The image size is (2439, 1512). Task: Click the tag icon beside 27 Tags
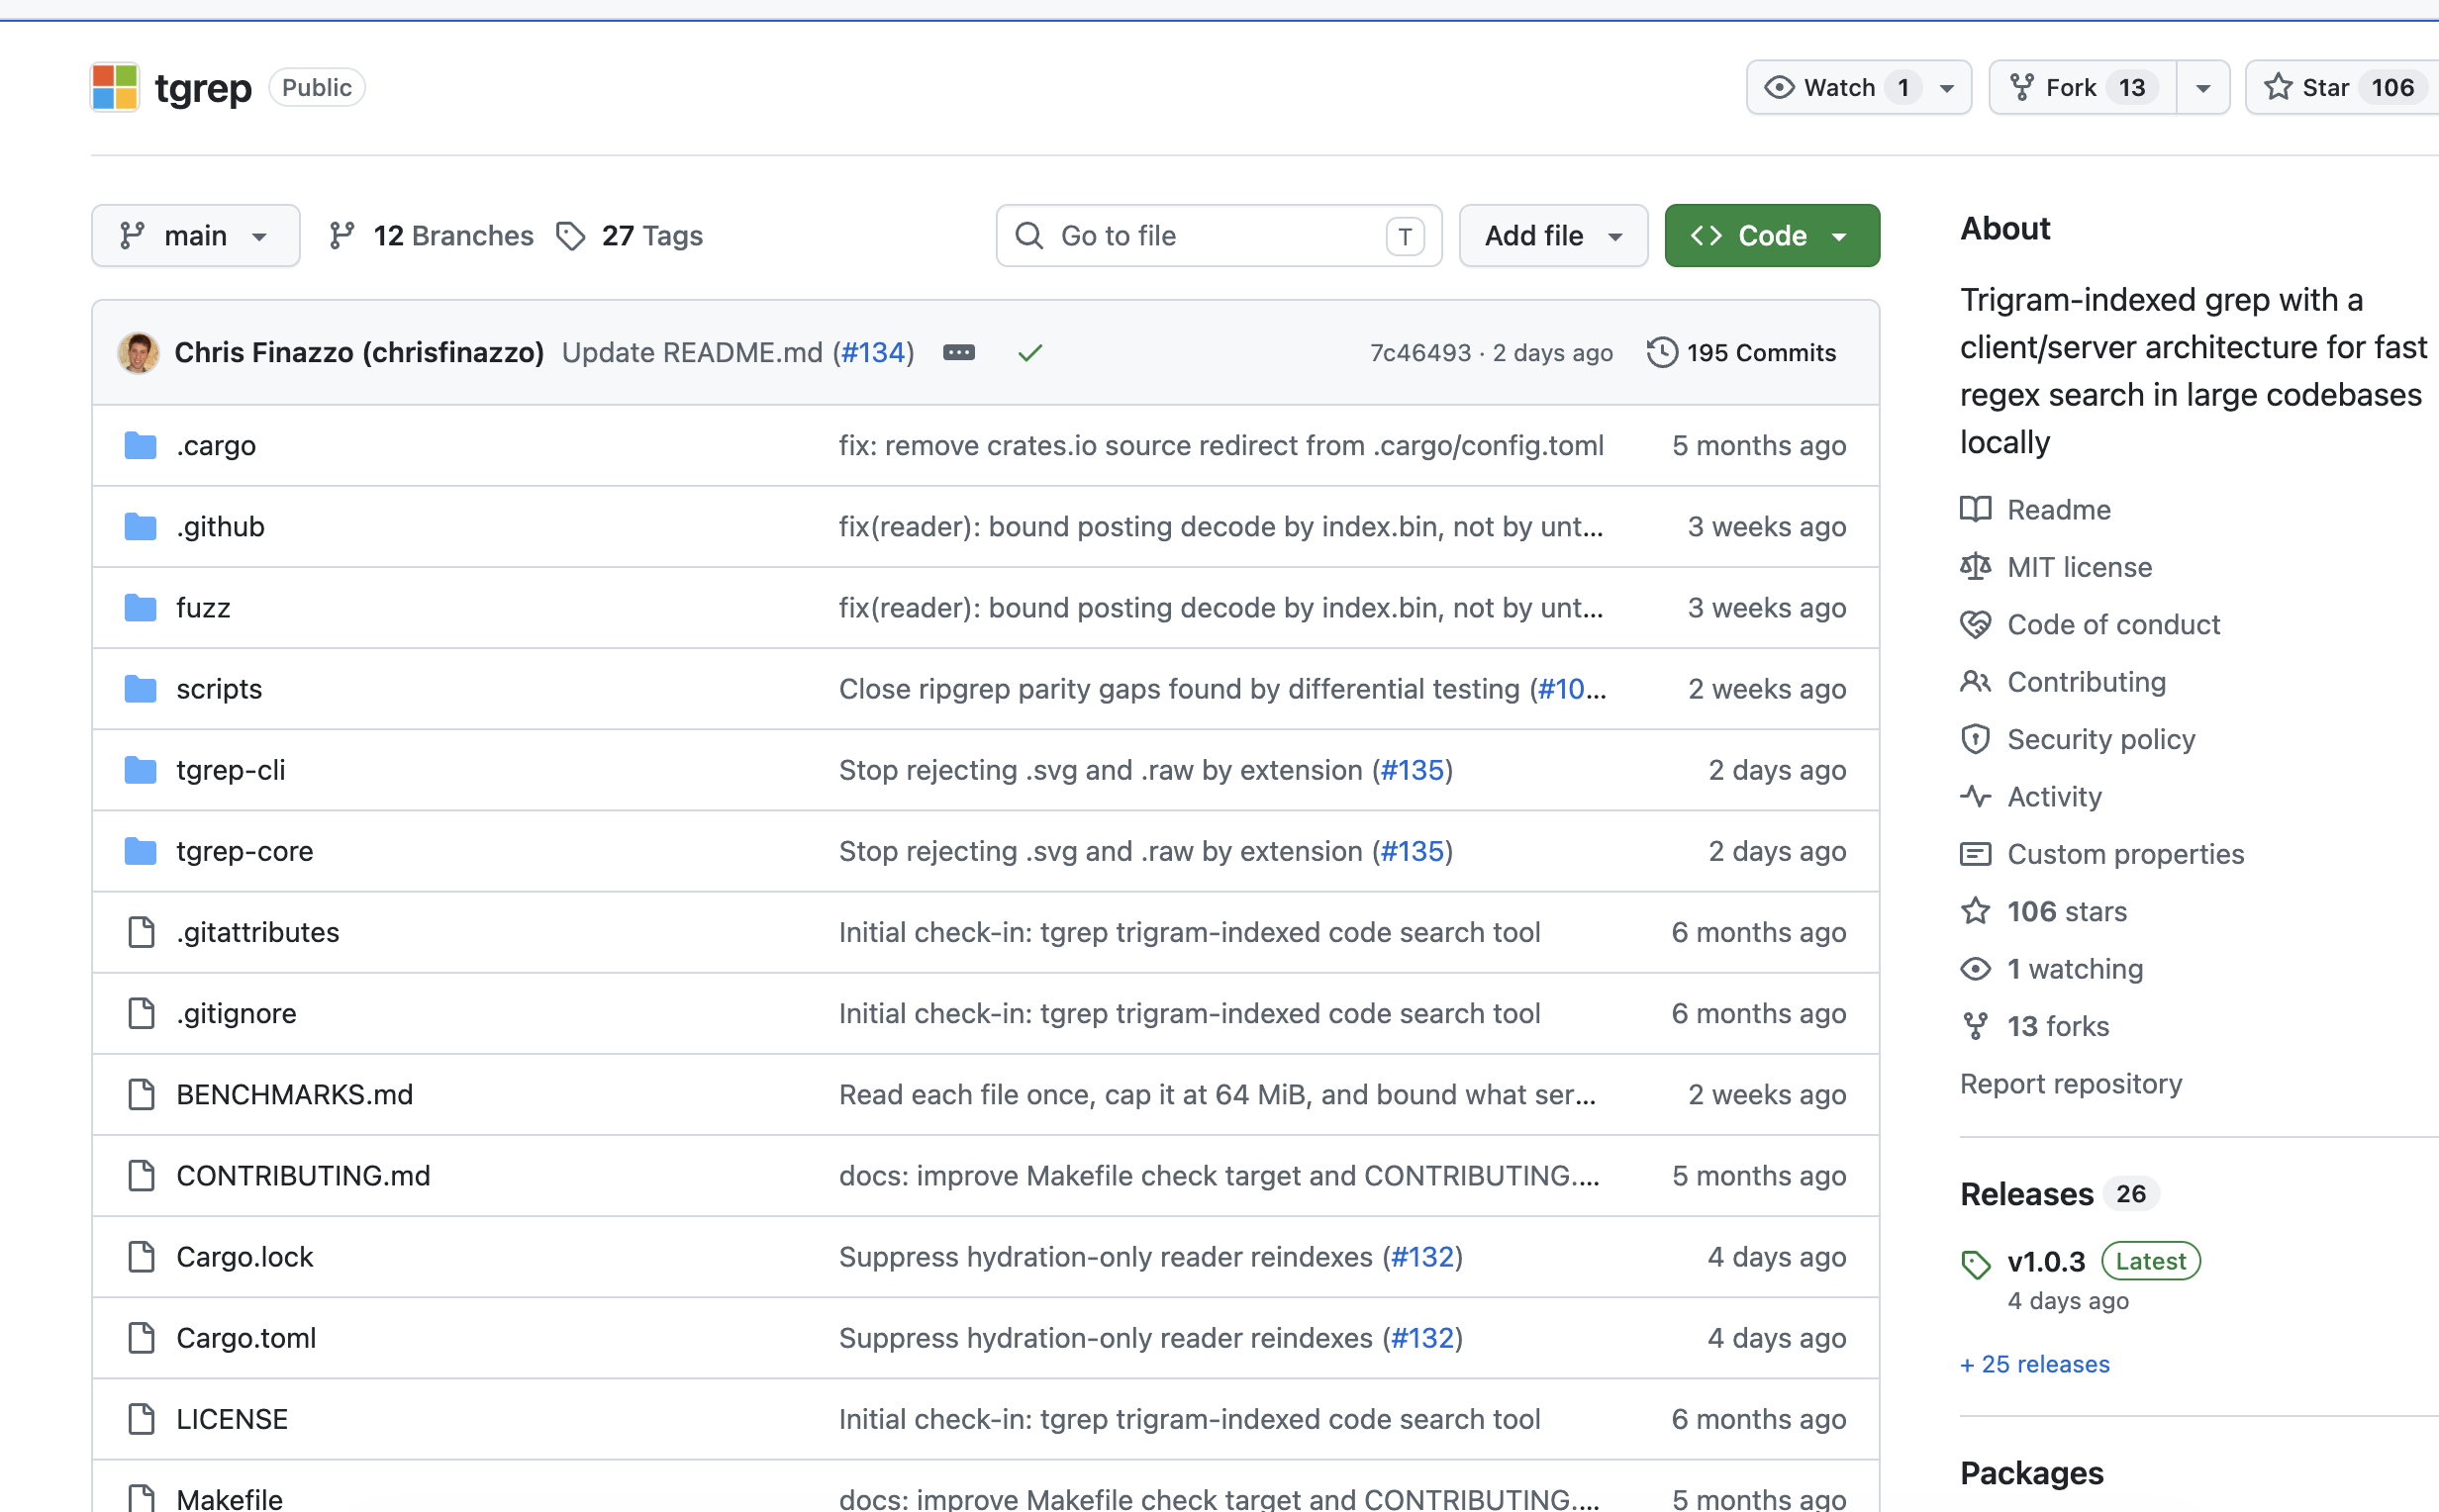point(570,236)
